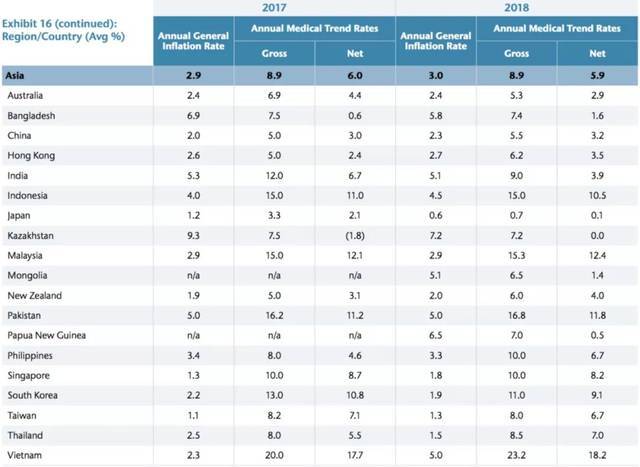
Task: Select the Australia row label
Action: [x=26, y=94]
